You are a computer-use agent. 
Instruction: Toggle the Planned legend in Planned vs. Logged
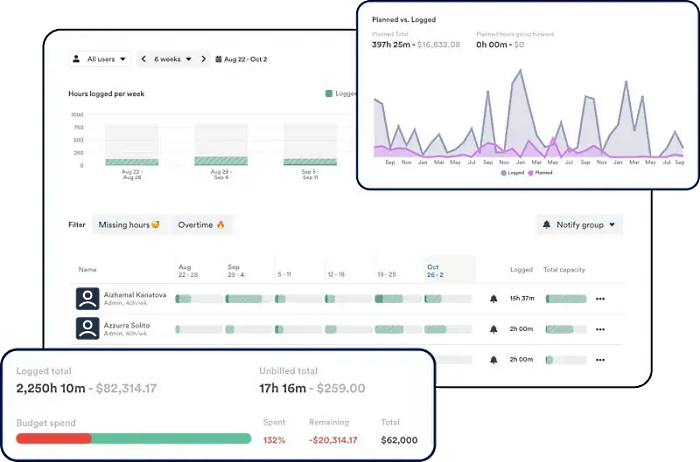[x=540, y=173]
